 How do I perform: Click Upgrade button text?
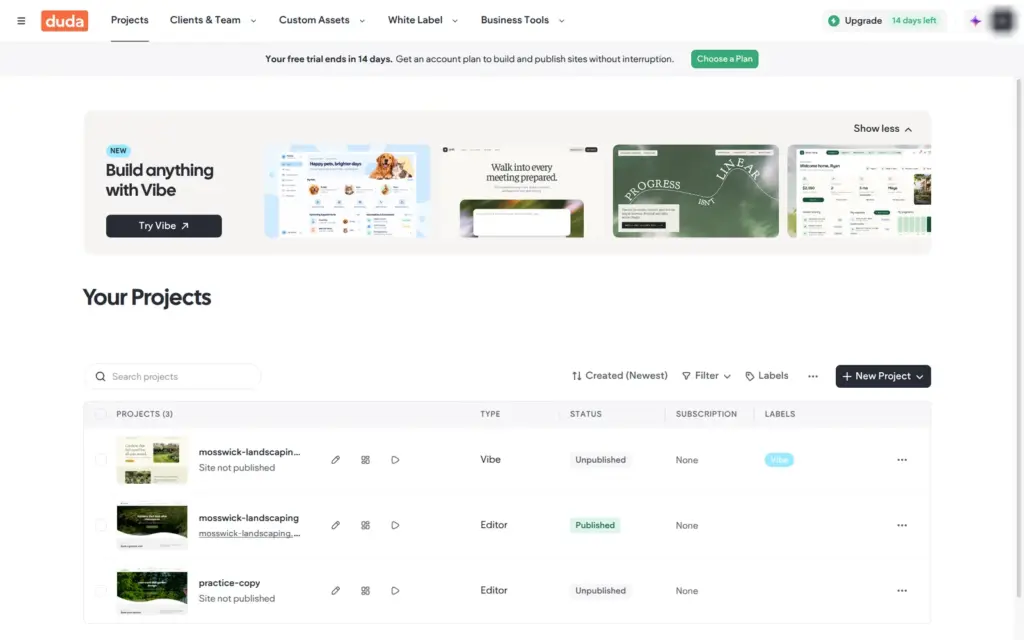(x=863, y=21)
